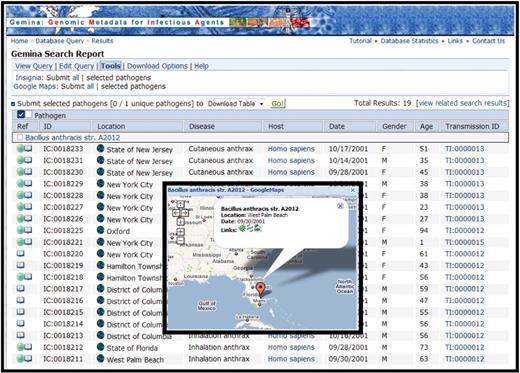Click globe icon beside Oxford location
The width and height of the screenshot is (520, 373).
pyautogui.click(x=100, y=230)
